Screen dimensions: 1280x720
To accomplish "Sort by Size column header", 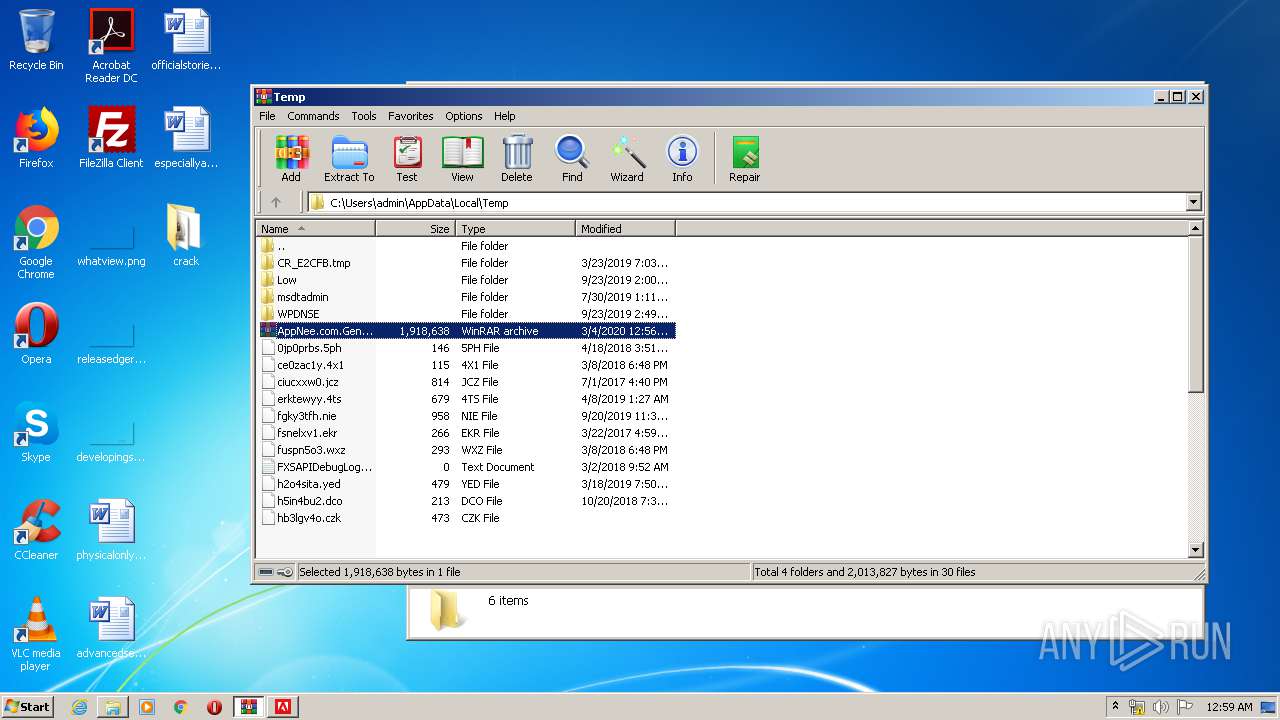I will point(415,229).
